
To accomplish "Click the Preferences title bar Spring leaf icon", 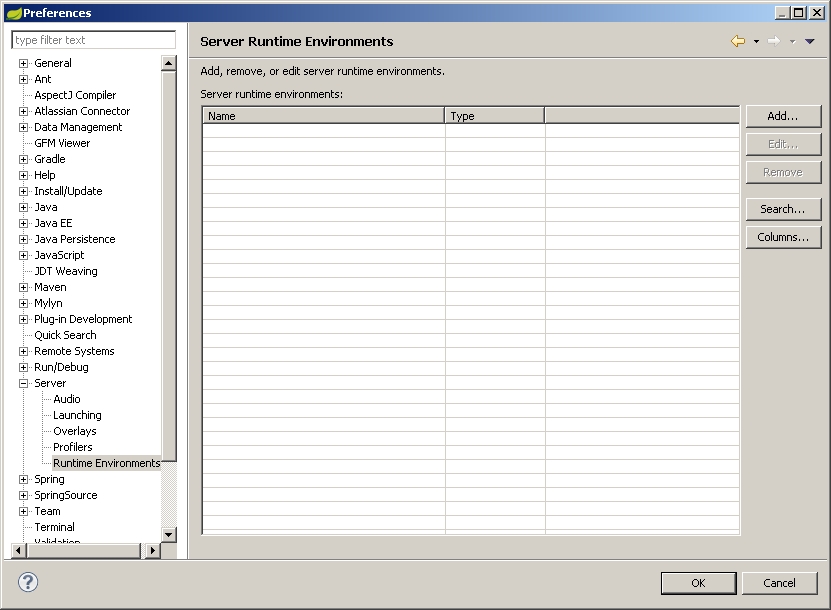I will pyautogui.click(x=14, y=13).
